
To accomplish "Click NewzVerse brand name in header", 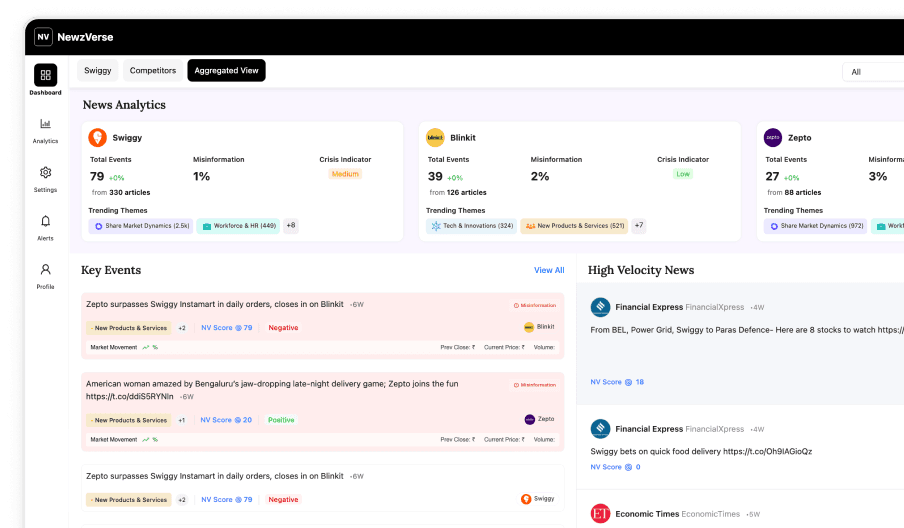I will click(x=85, y=37).
